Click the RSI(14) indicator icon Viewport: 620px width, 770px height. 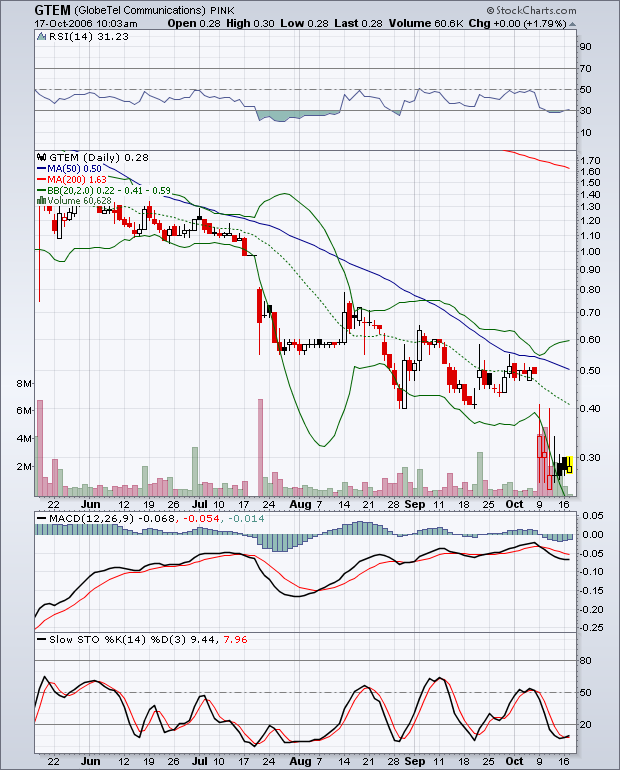(42, 36)
